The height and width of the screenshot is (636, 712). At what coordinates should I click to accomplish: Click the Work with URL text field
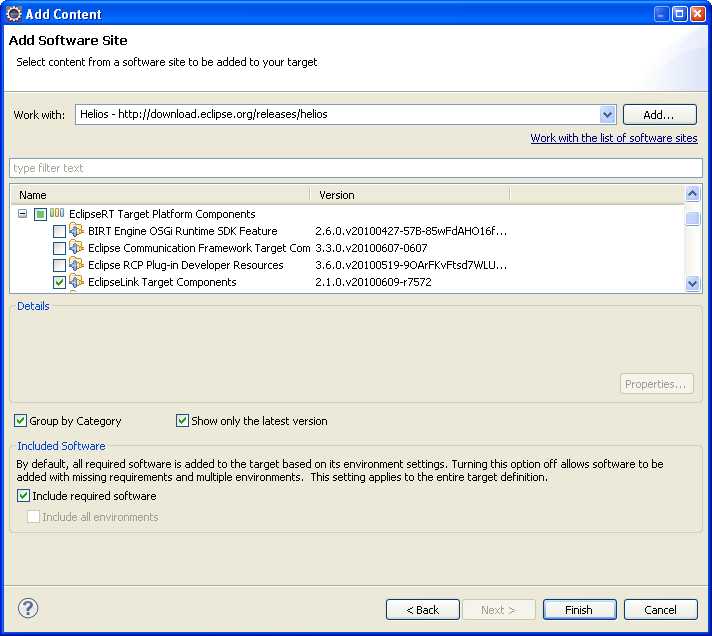[x=337, y=114]
